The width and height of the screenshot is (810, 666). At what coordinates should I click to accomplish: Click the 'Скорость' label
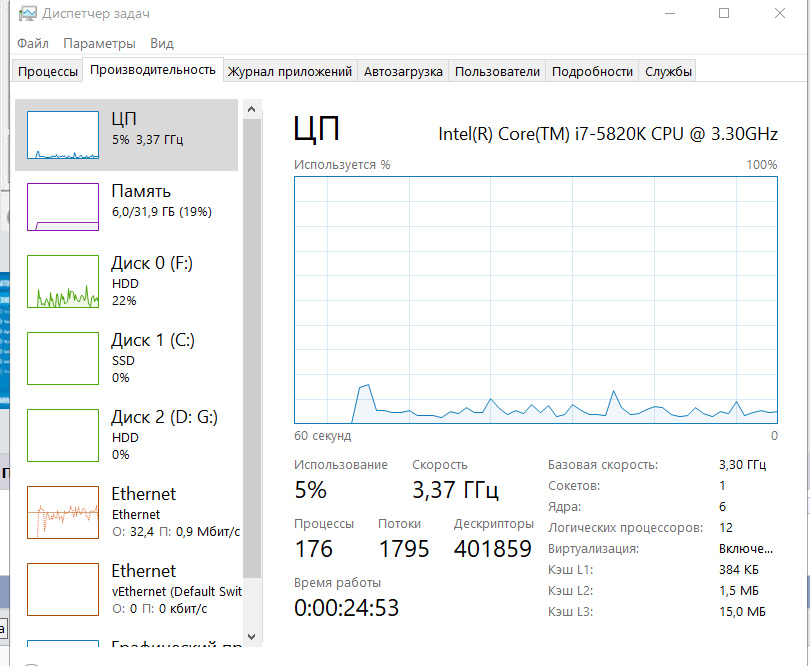(440, 465)
